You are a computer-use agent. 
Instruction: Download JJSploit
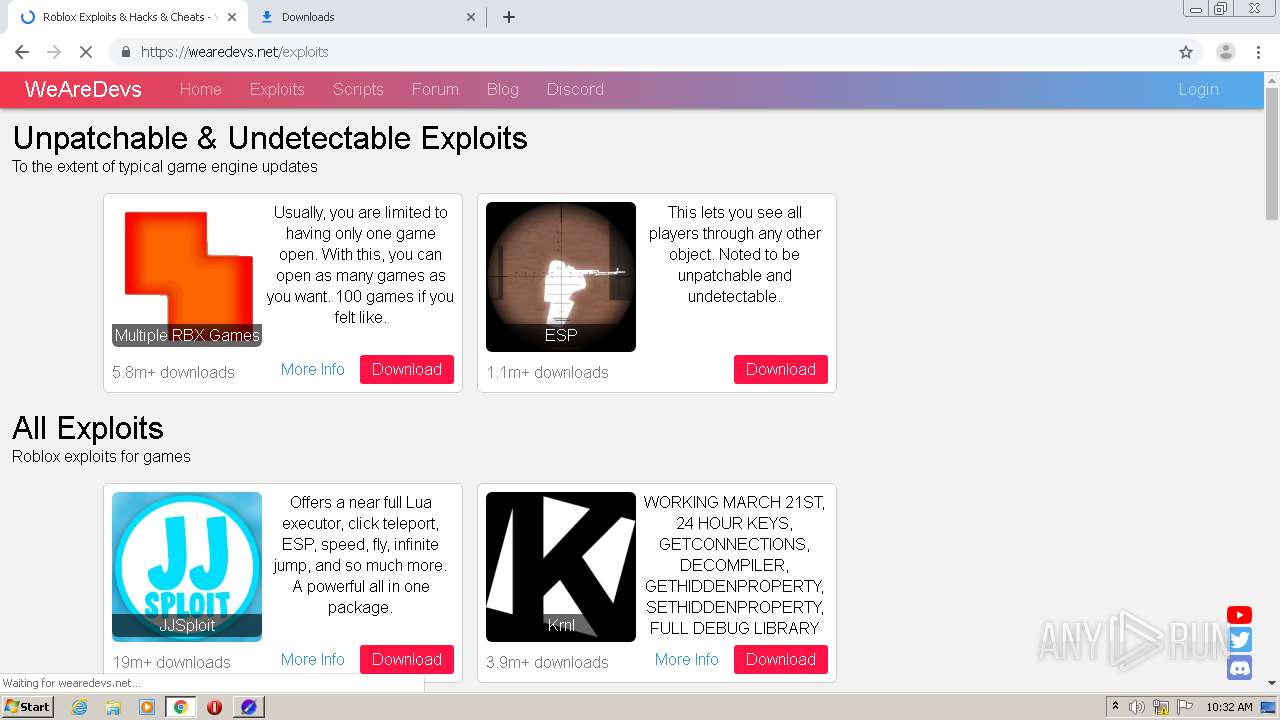(x=407, y=659)
